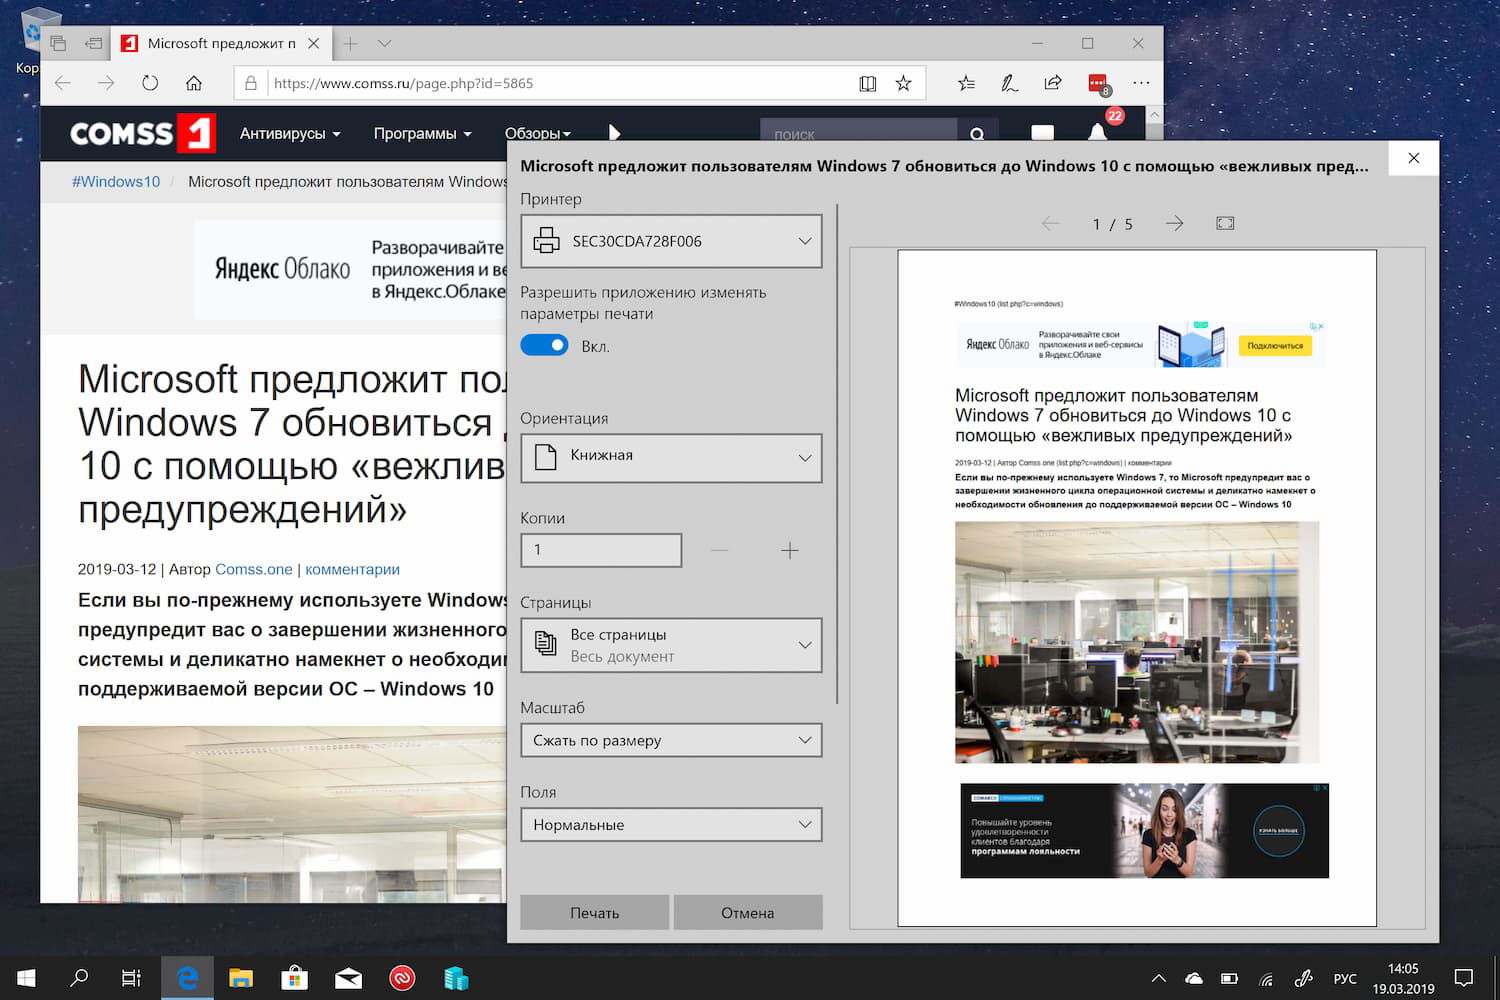The width and height of the screenshot is (1500, 1000).
Task: Share this page from the toolbar
Action: [1052, 83]
